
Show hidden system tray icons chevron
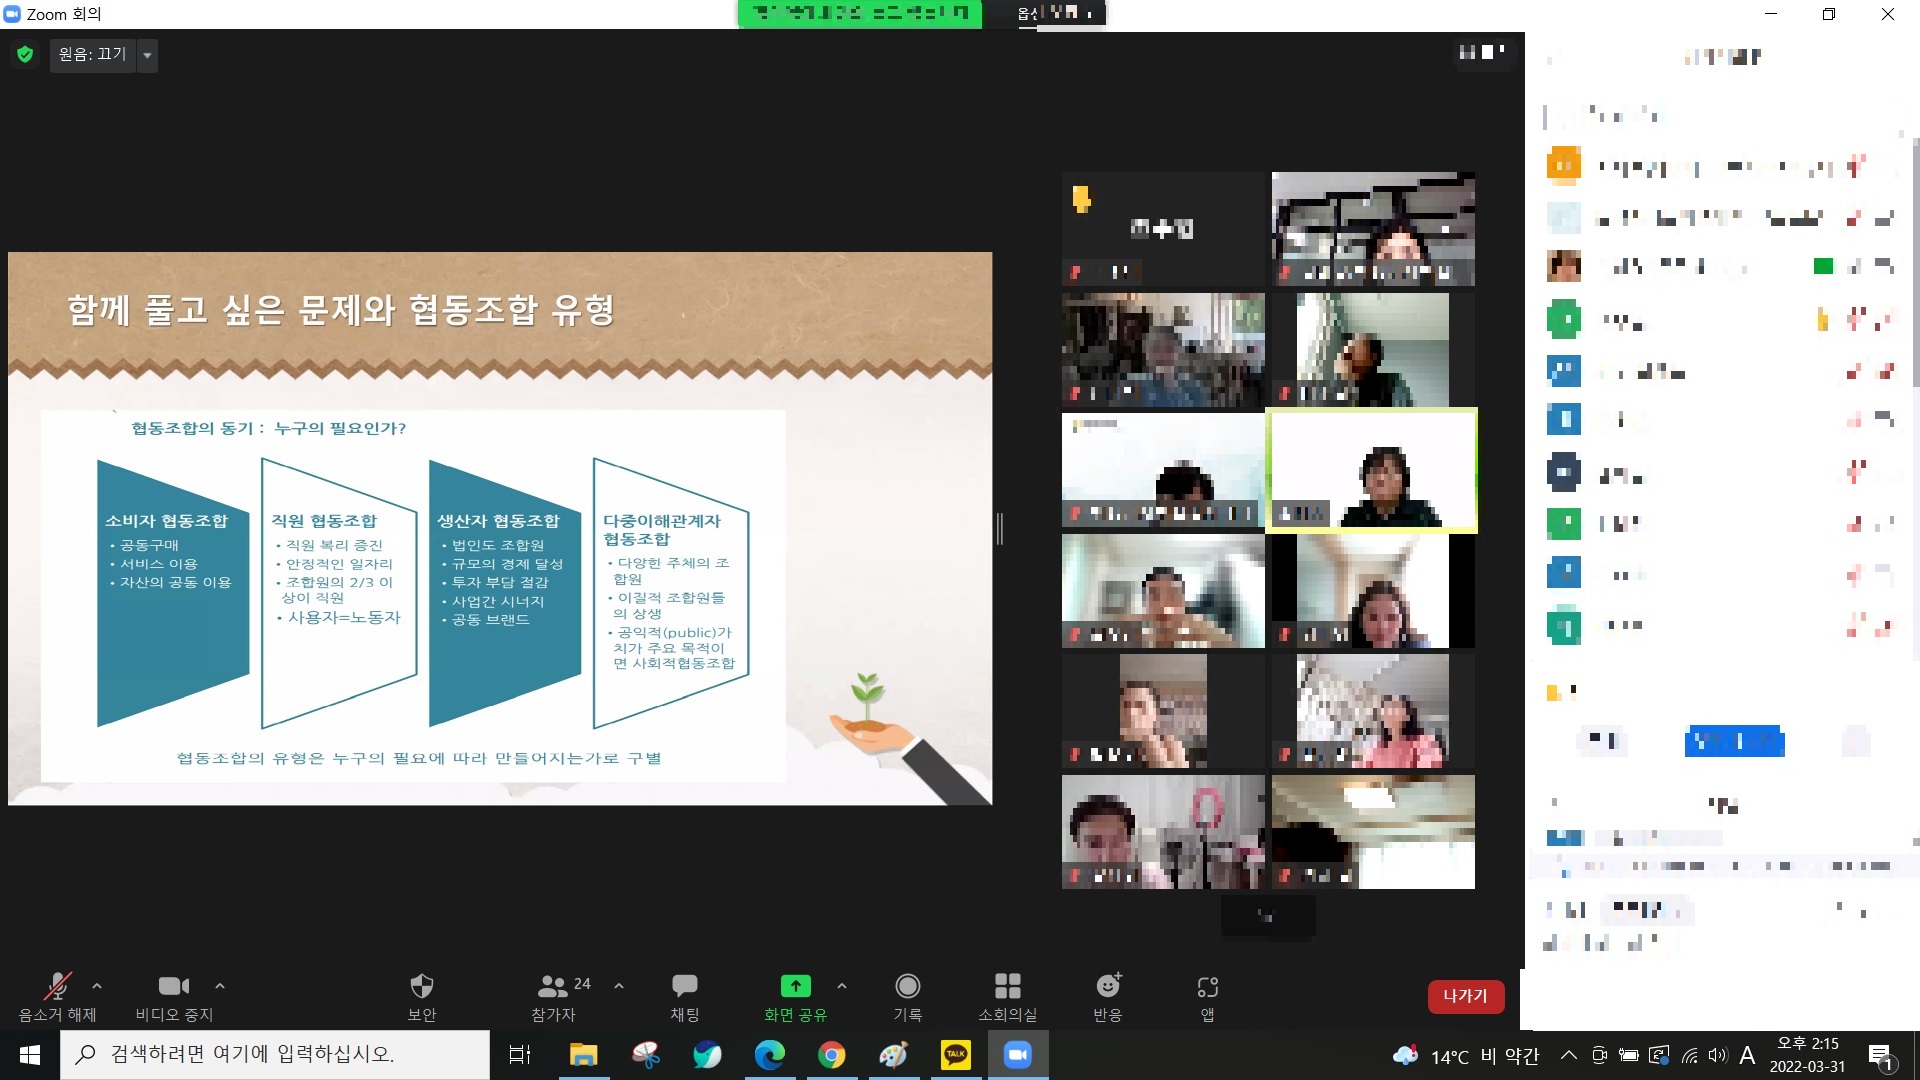(x=1569, y=1055)
